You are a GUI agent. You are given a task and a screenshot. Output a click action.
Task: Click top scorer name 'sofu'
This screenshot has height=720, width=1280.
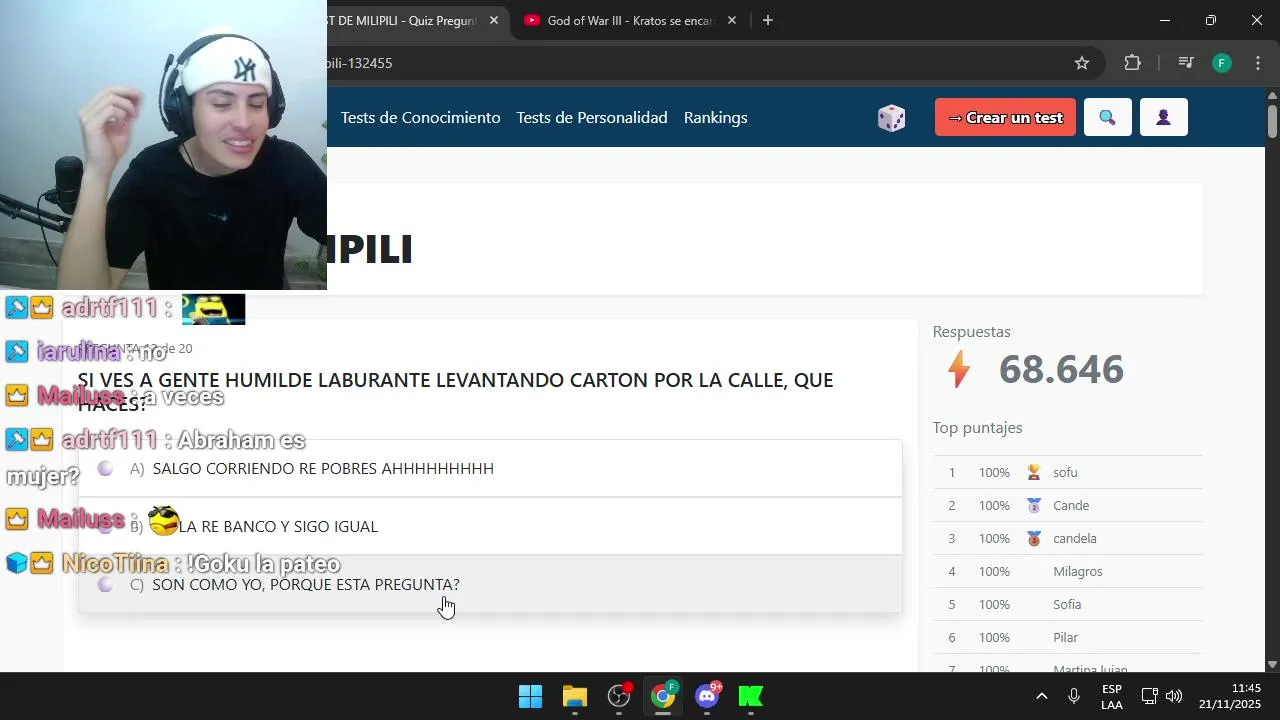click(x=1065, y=472)
